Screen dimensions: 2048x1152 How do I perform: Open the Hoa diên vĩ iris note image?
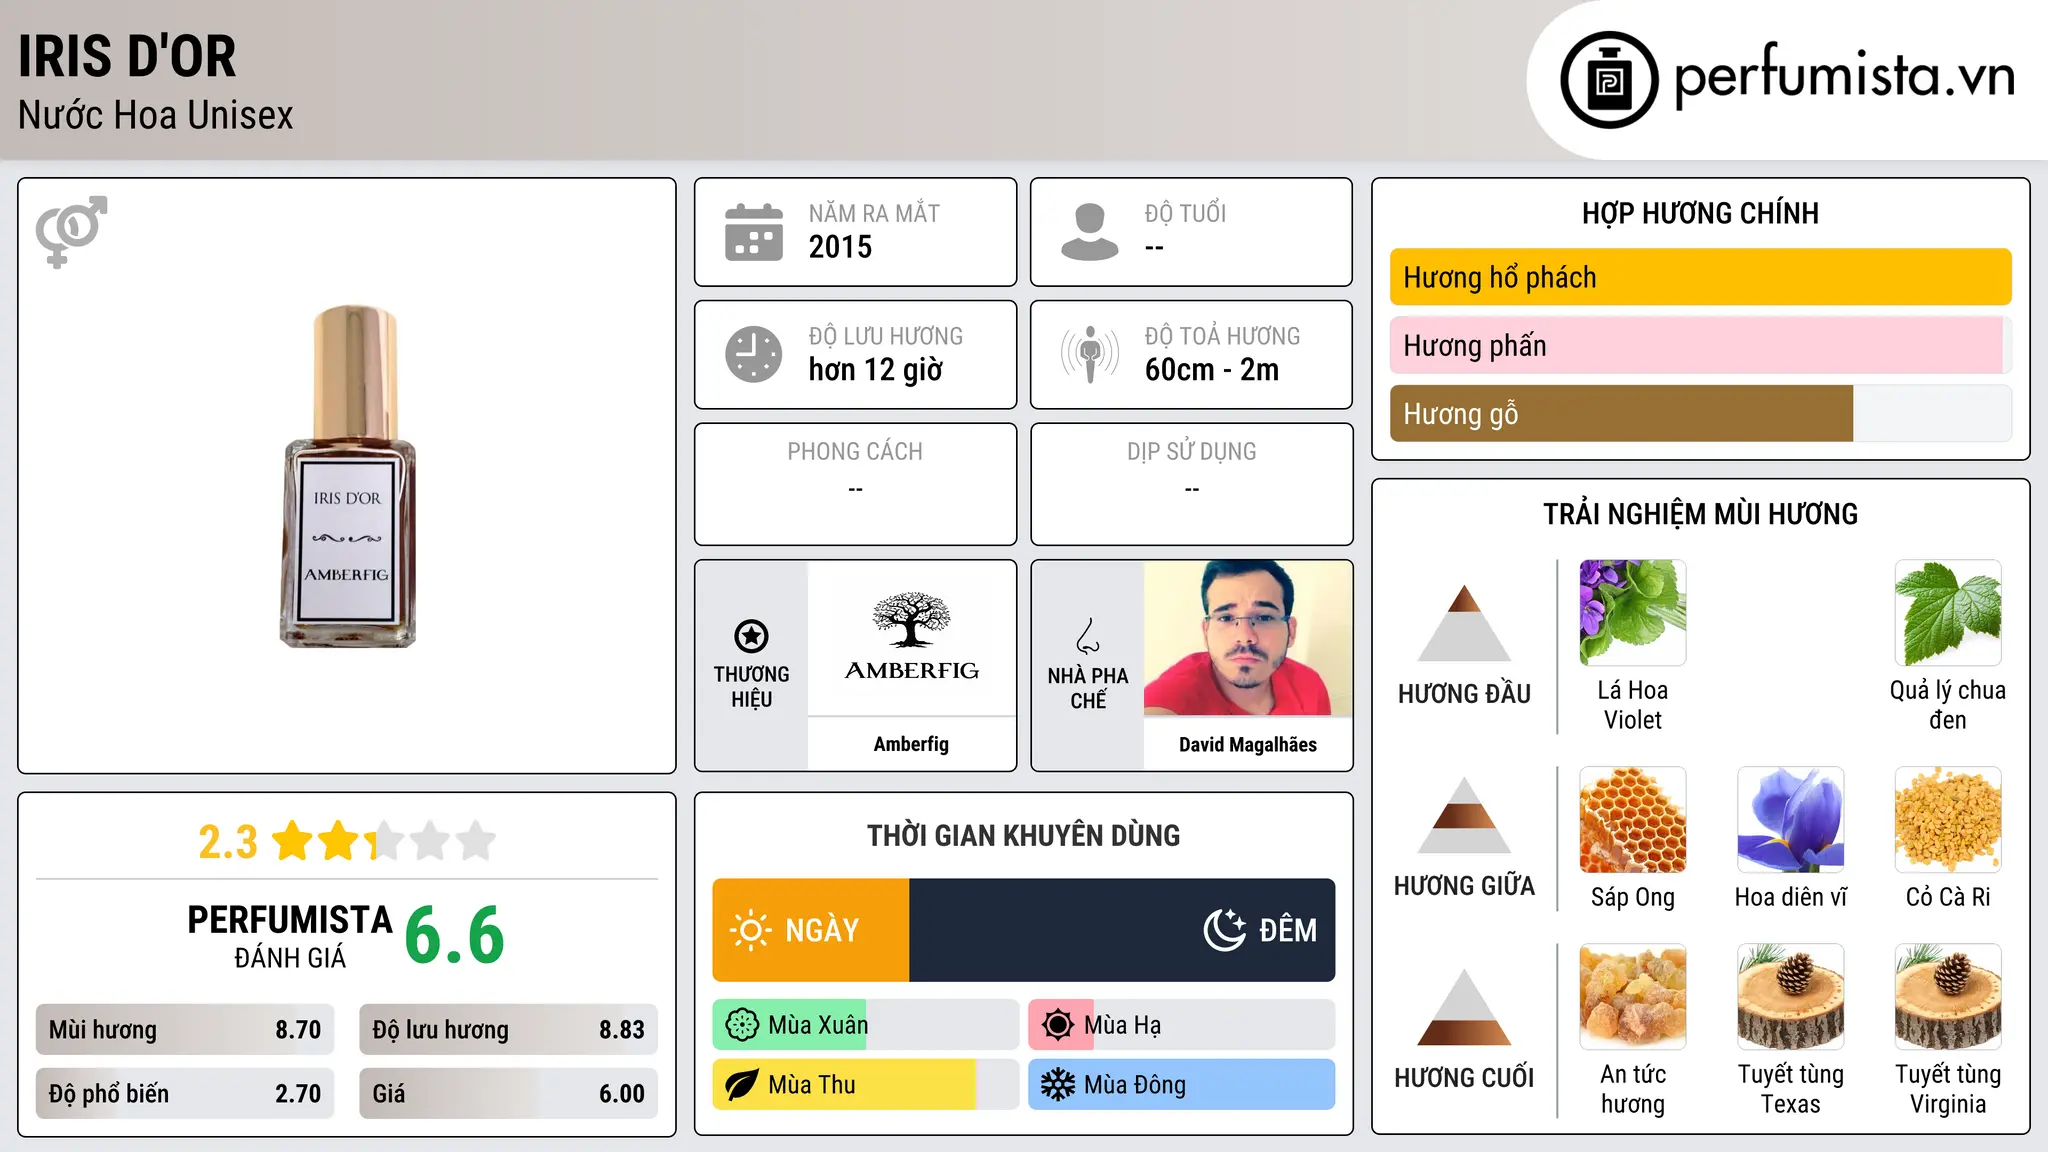(x=1791, y=820)
